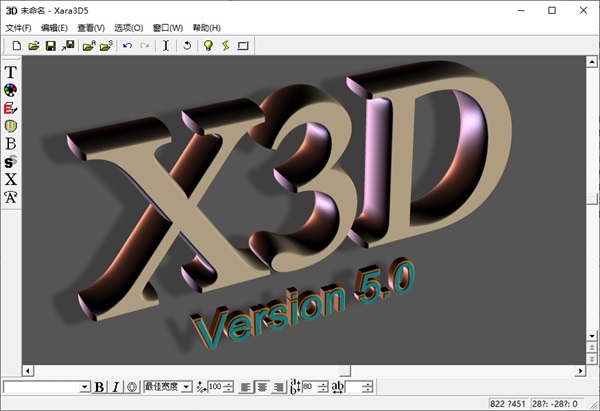Open the 选项(O) menu
The image size is (600, 411).
pyautogui.click(x=129, y=28)
